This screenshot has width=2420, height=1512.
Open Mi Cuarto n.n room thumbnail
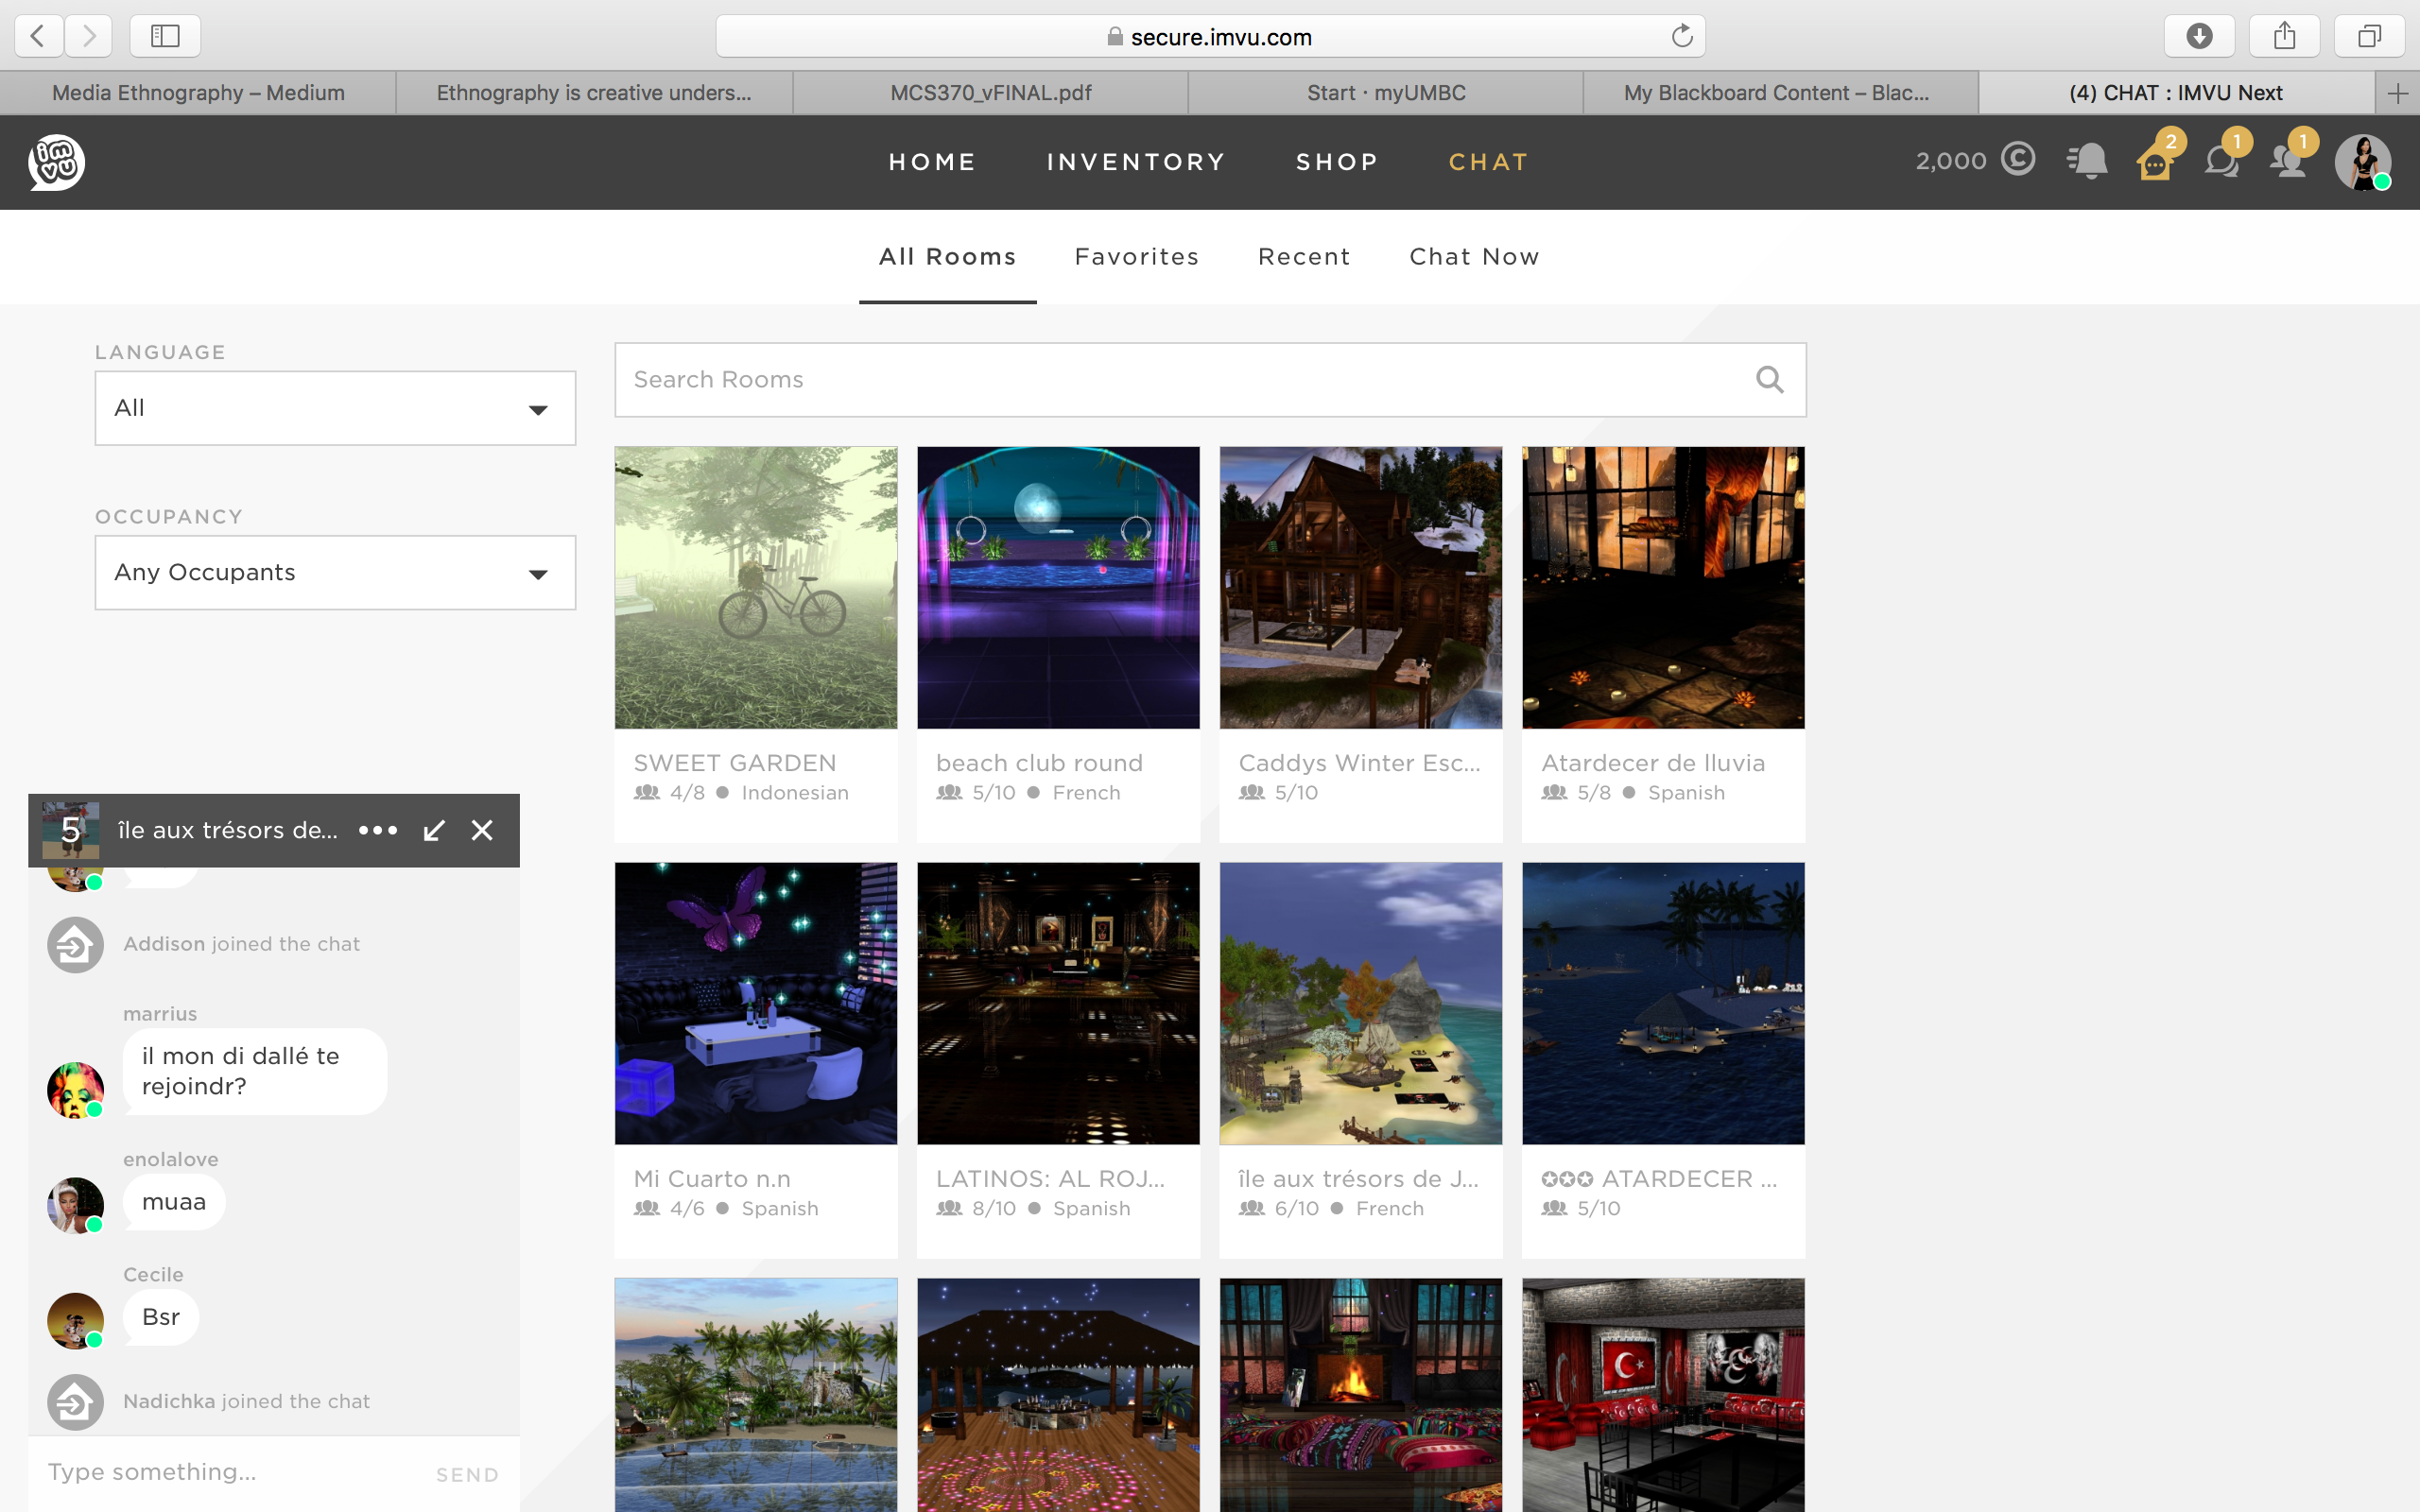(756, 1004)
